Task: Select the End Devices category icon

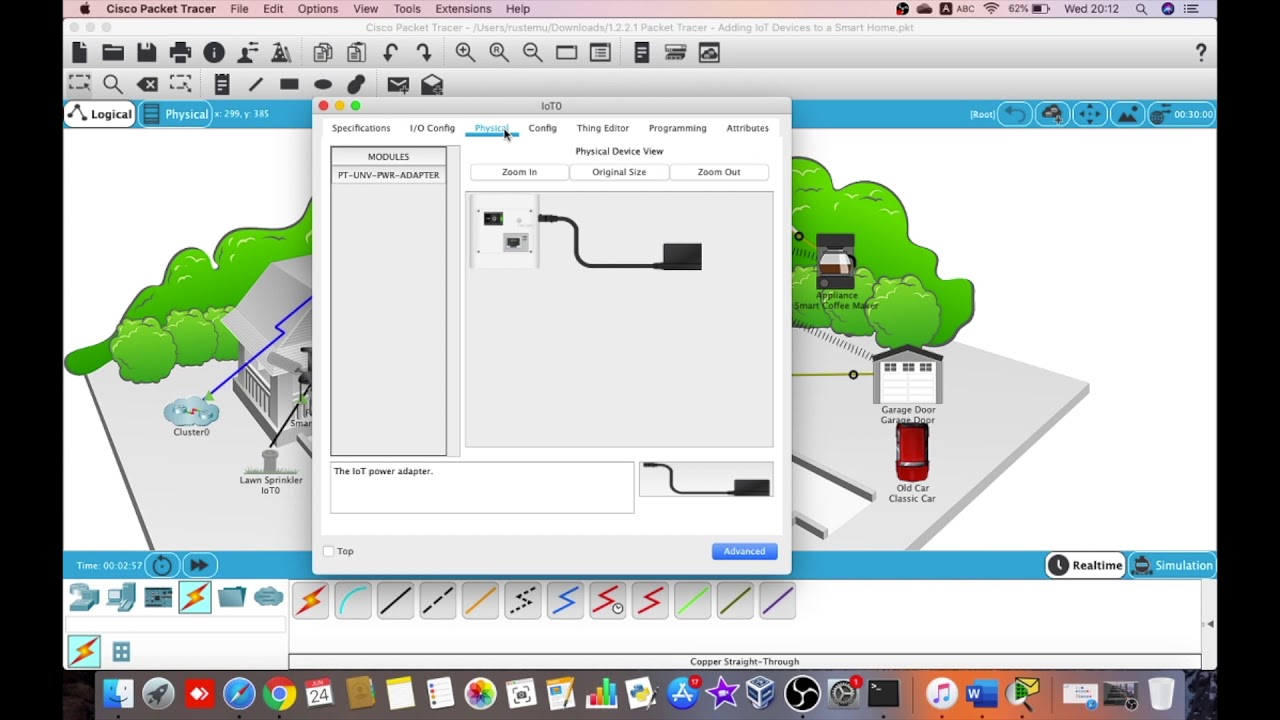Action: click(x=121, y=598)
